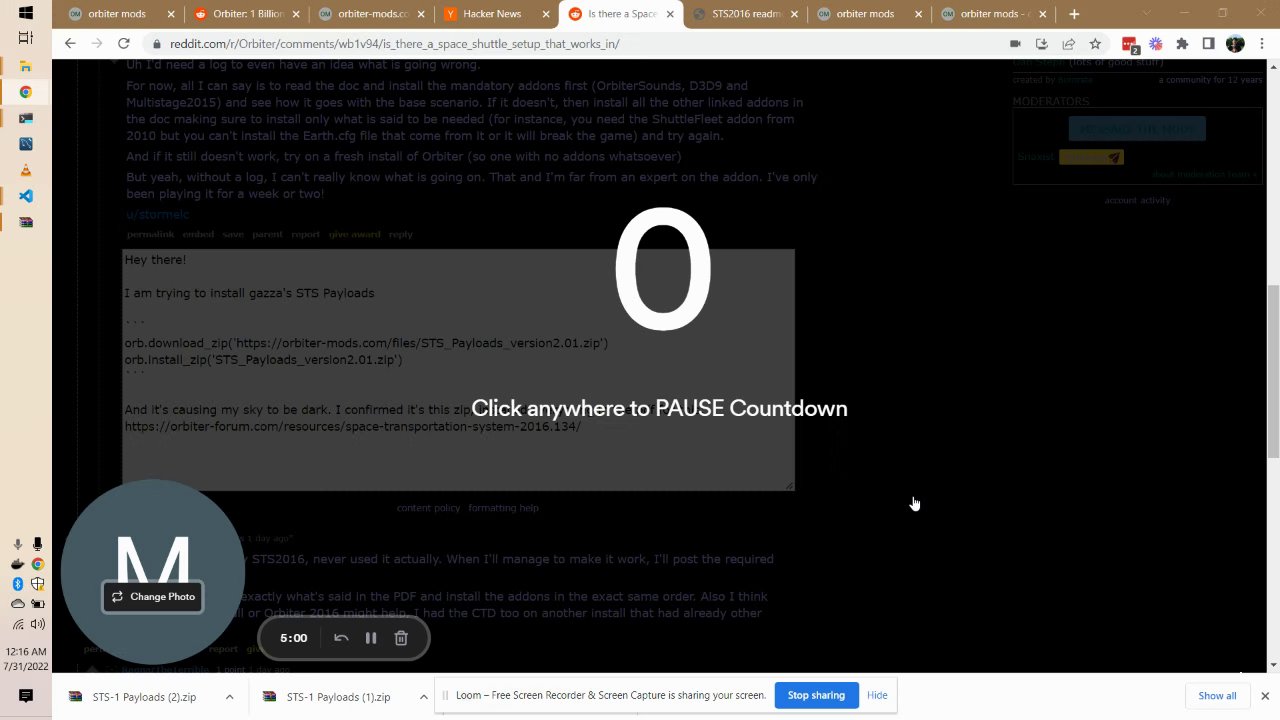Toggle the browser side panel
The image size is (1280, 720).
pyautogui.click(x=1208, y=44)
